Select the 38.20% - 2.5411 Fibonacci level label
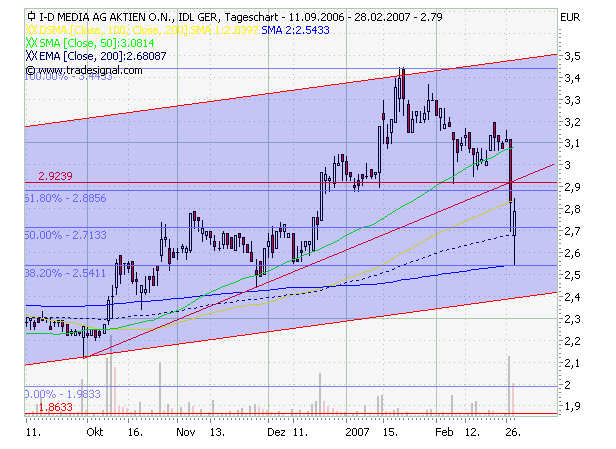616x449 pixels. [67, 271]
